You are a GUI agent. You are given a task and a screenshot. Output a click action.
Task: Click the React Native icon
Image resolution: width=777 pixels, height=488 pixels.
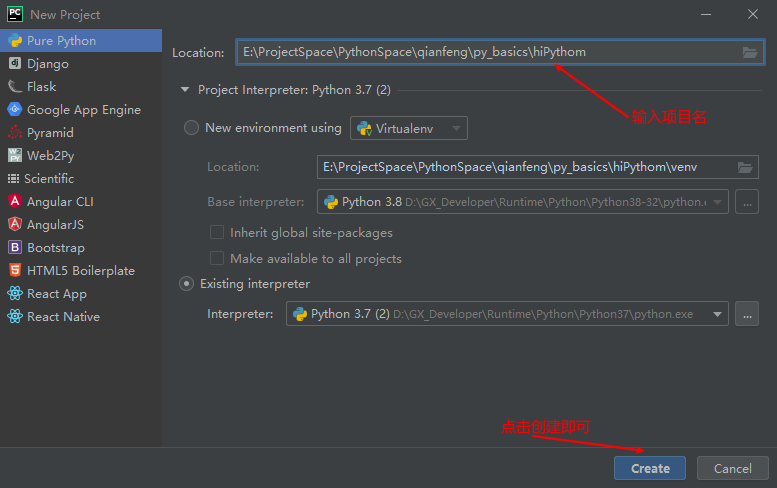[x=15, y=316]
